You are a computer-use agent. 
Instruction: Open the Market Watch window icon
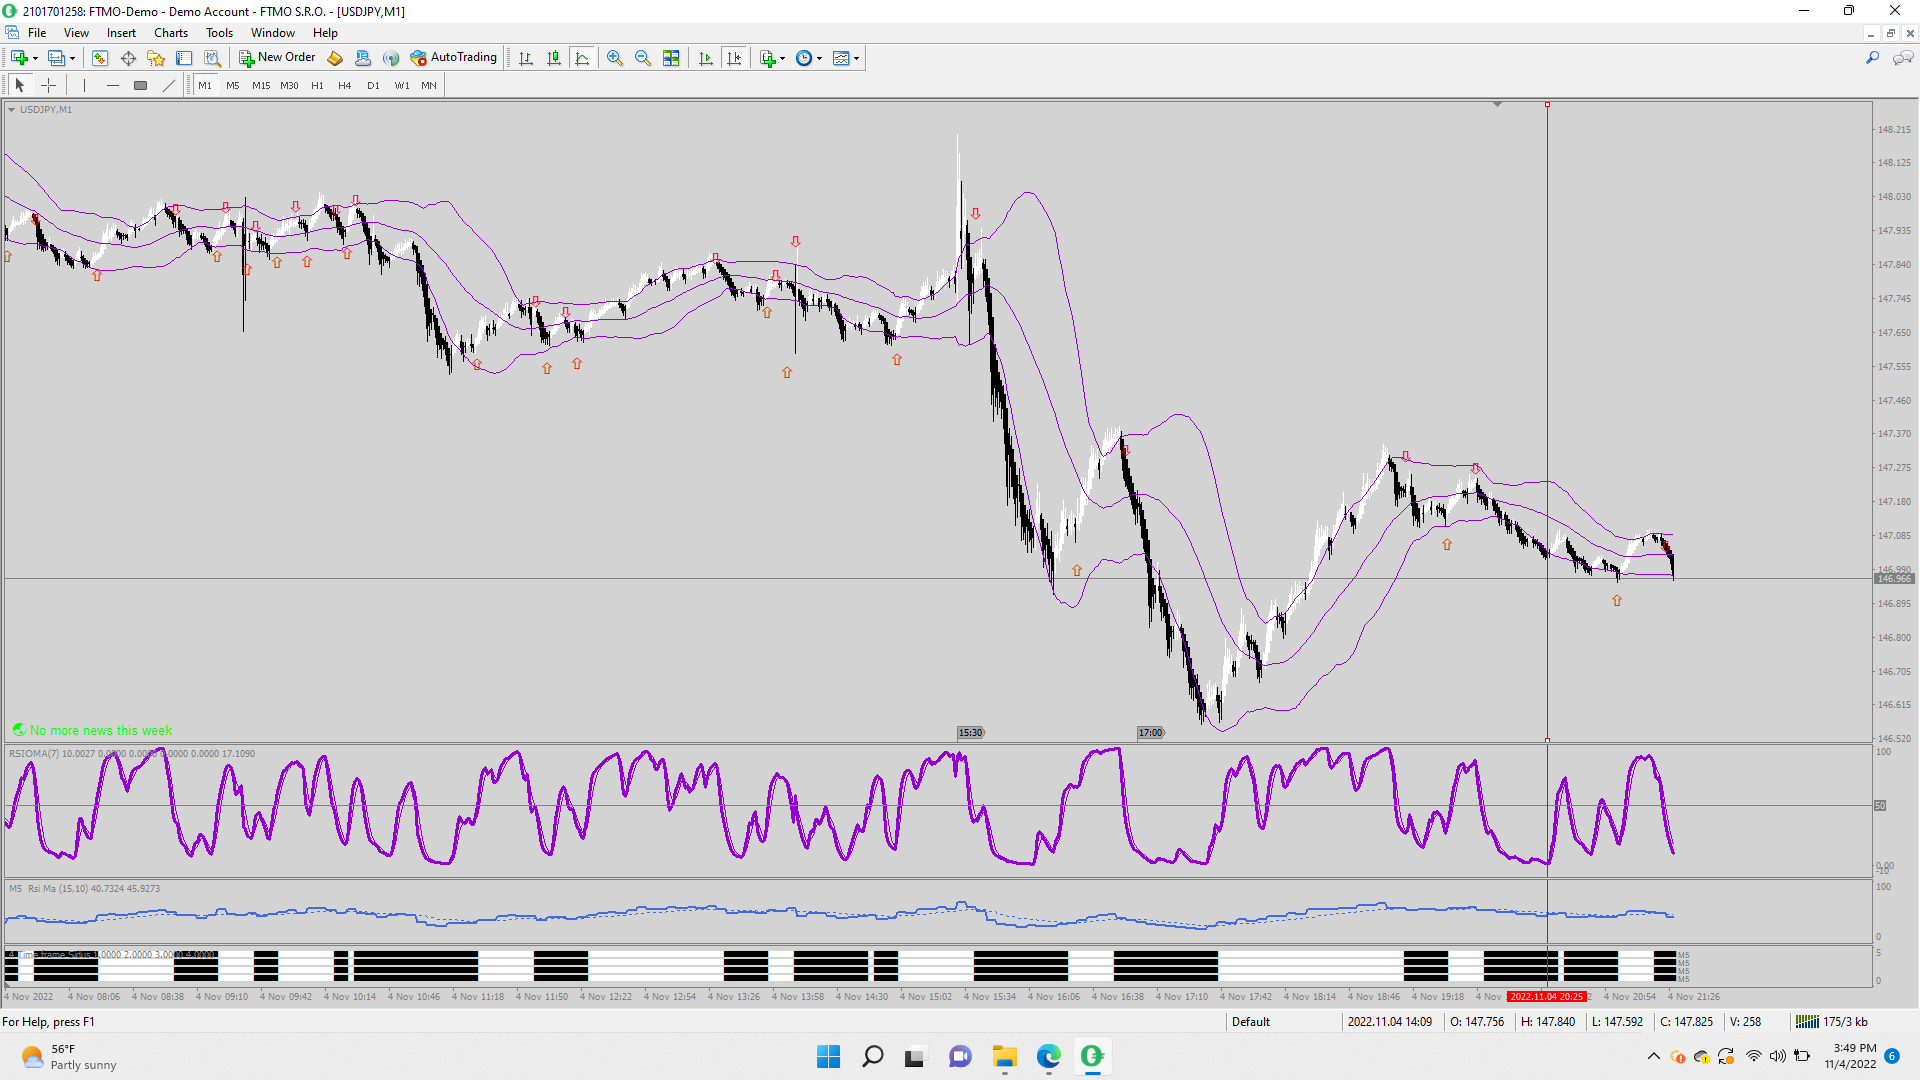[100, 58]
